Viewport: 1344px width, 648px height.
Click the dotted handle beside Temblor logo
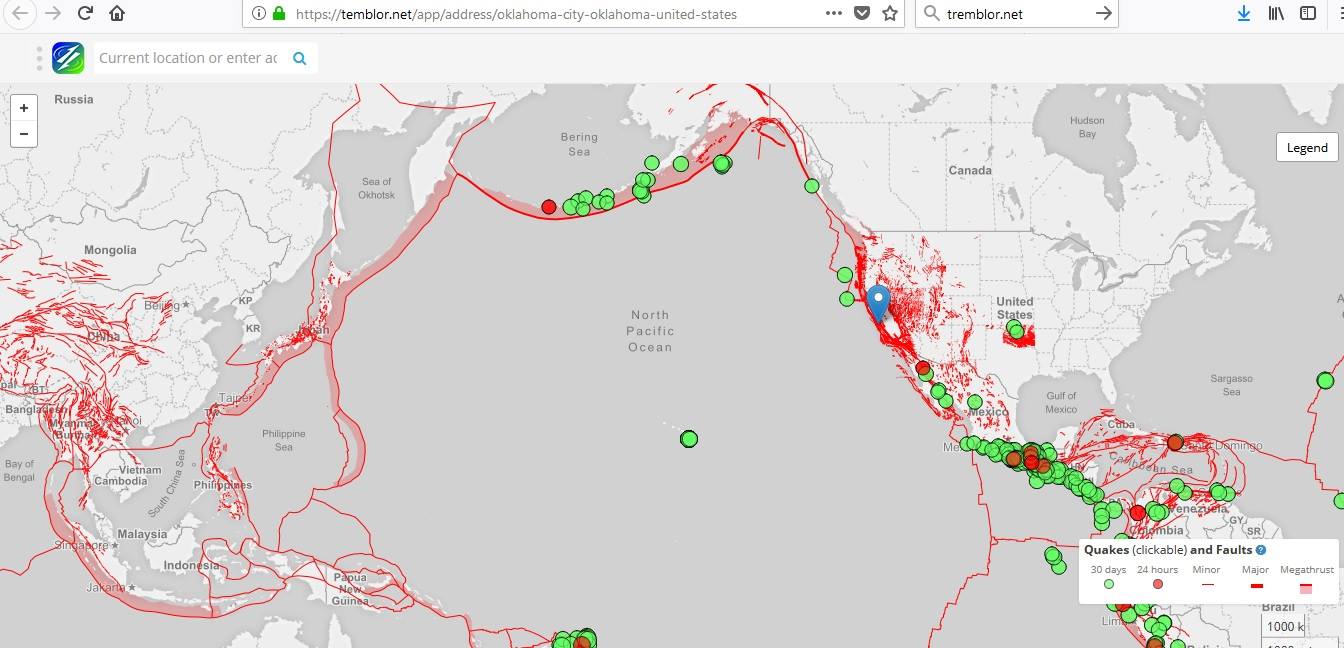coord(40,58)
